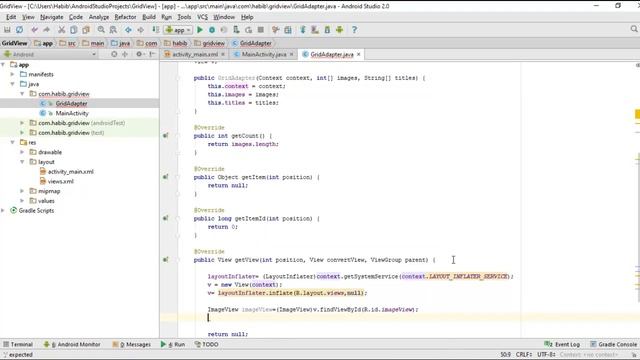
Task: Open the VCS menu
Action: pos(202,17)
